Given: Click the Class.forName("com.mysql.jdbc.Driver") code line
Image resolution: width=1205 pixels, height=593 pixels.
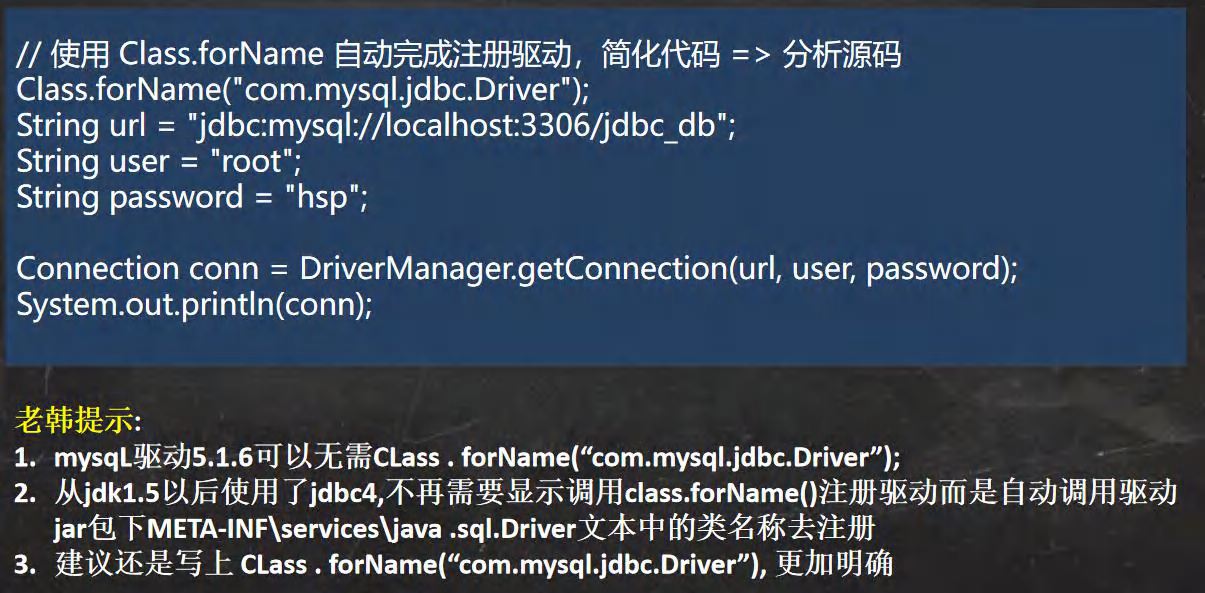Looking at the screenshot, I should click(x=303, y=90).
